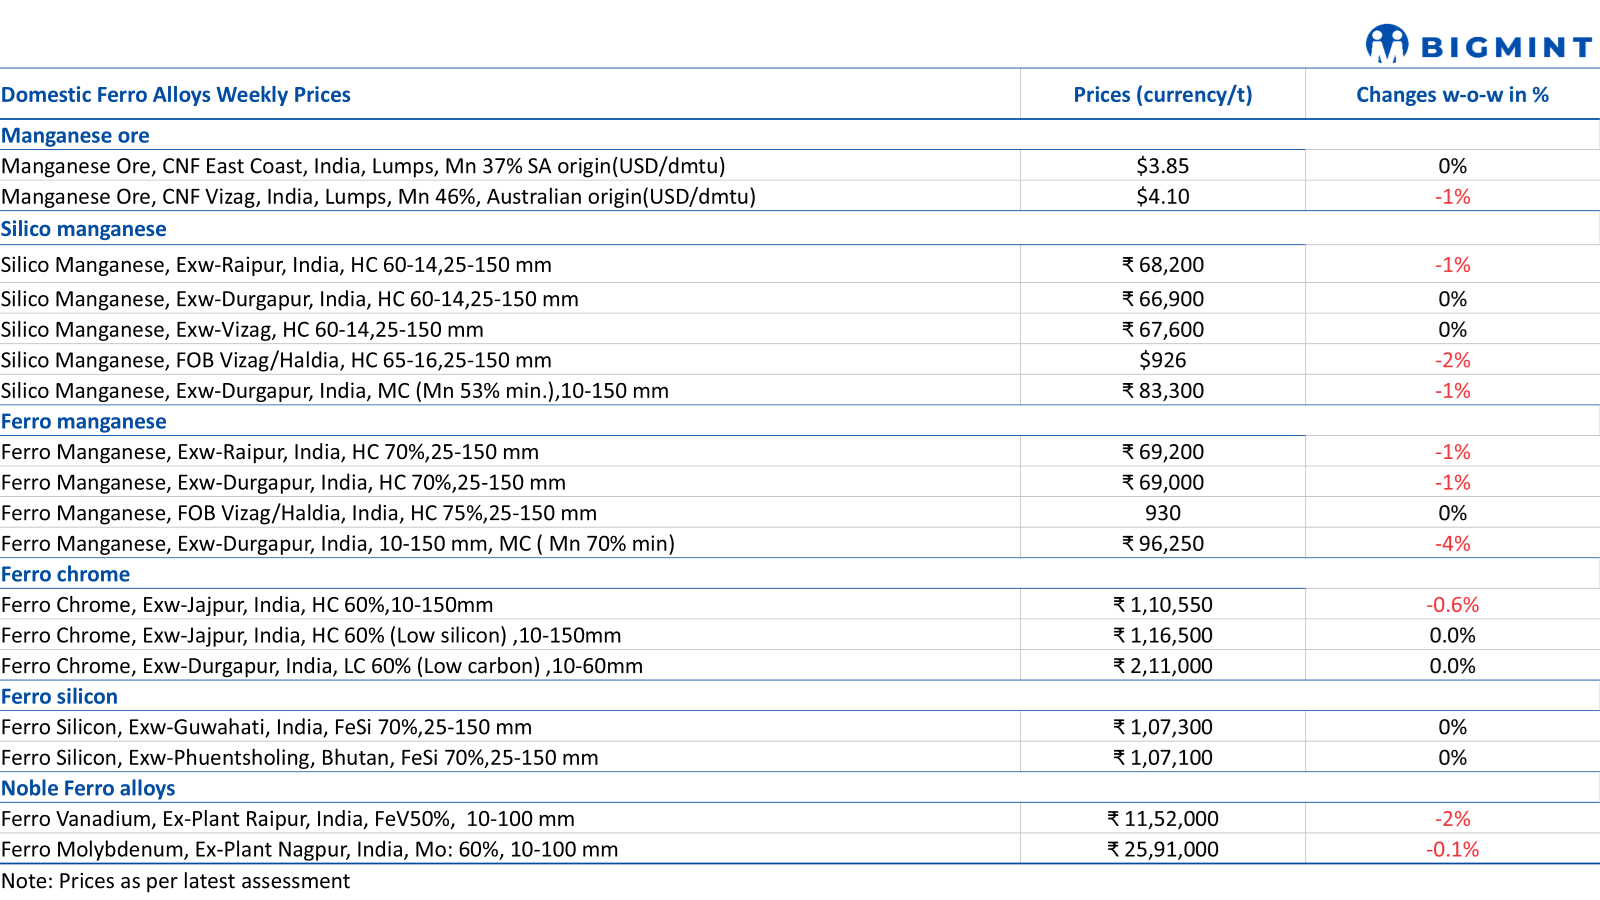This screenshot has width=1600, height=900.
Task: Select the Domestic Ferro Alloys Weekly Prices header
Action: (x=176, y=95)
